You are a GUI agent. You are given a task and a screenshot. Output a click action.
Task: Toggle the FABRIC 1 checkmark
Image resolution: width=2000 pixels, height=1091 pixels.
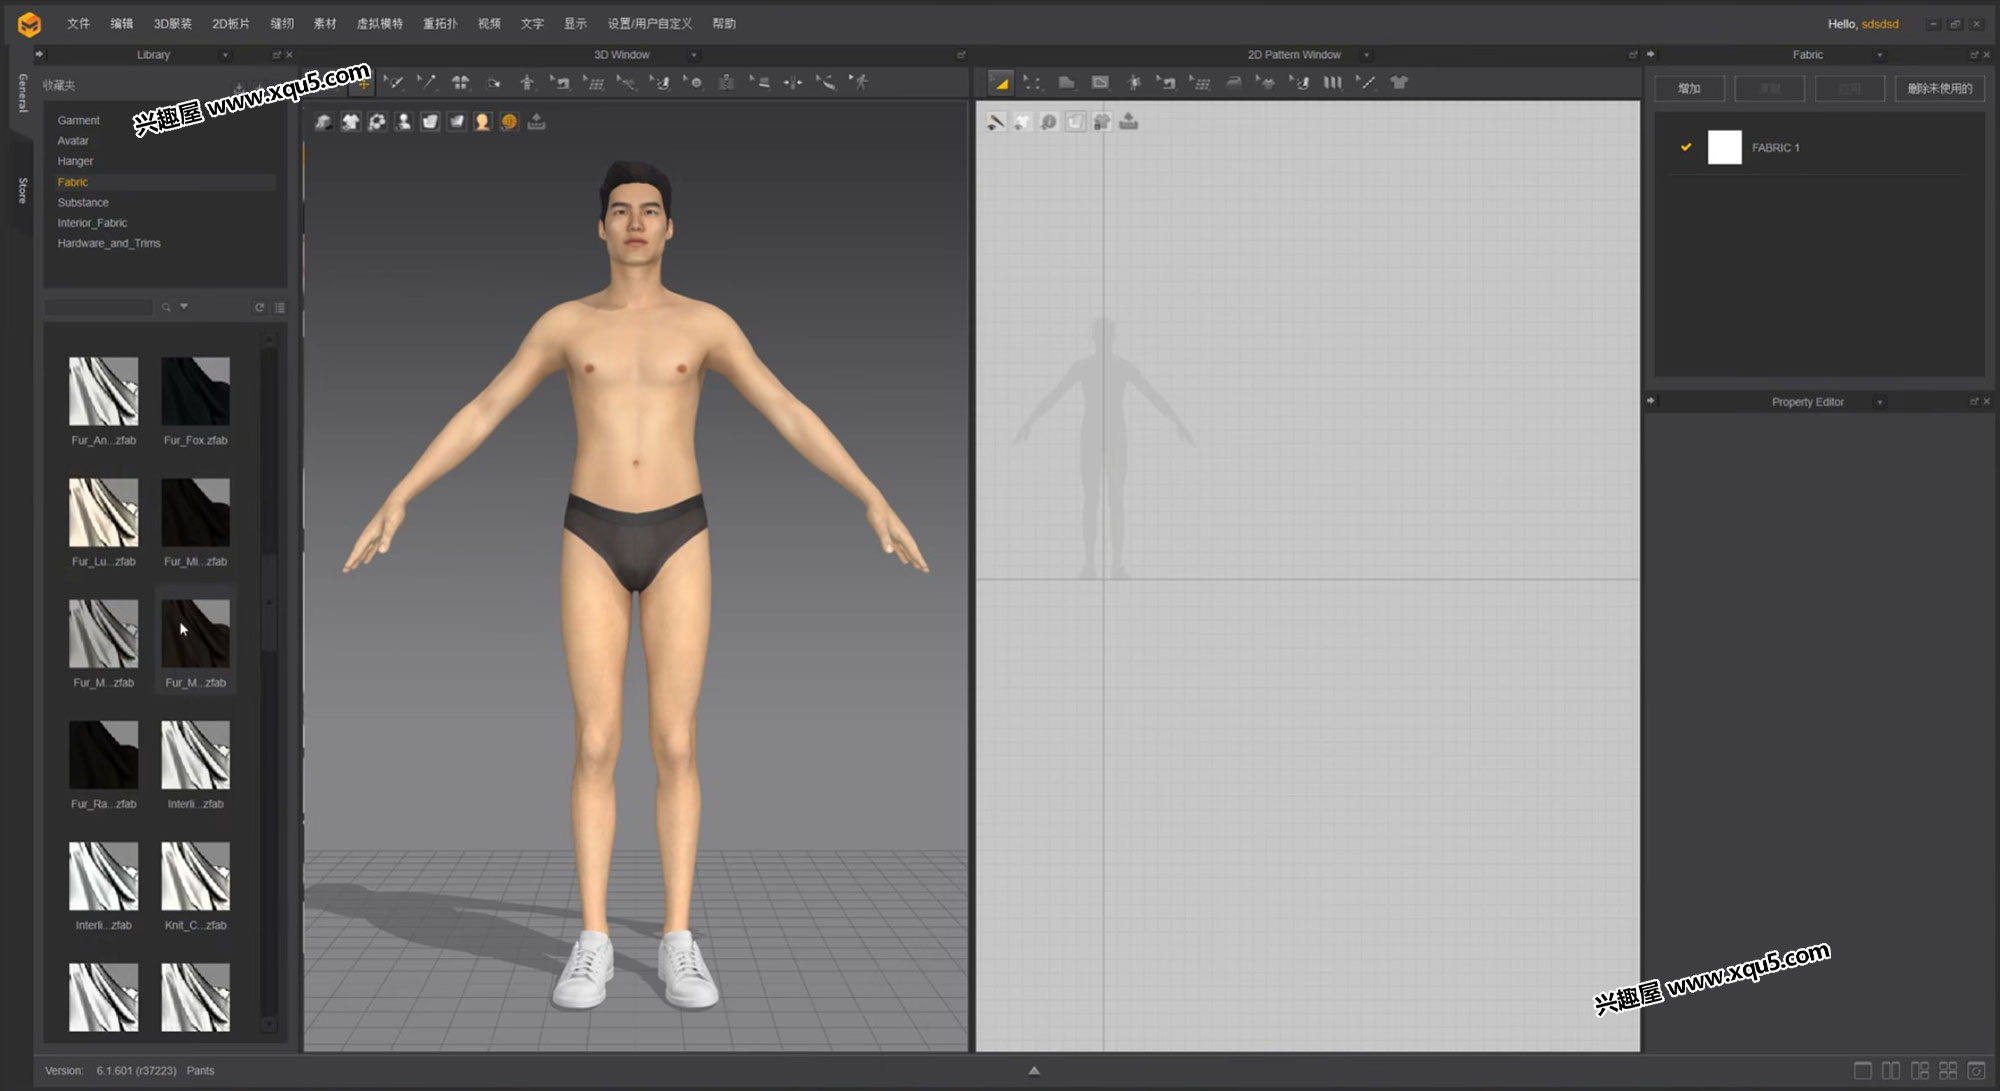(1686, 147)
